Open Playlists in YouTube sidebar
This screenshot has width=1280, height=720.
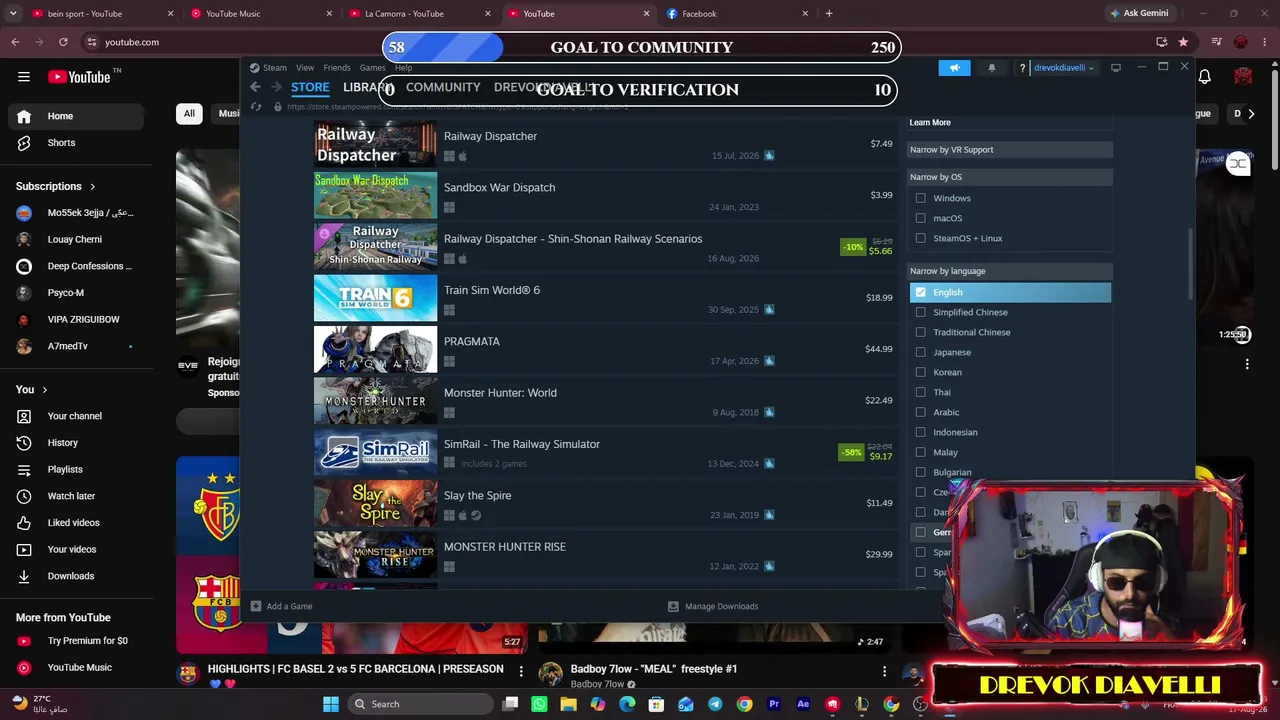(76, 470)
